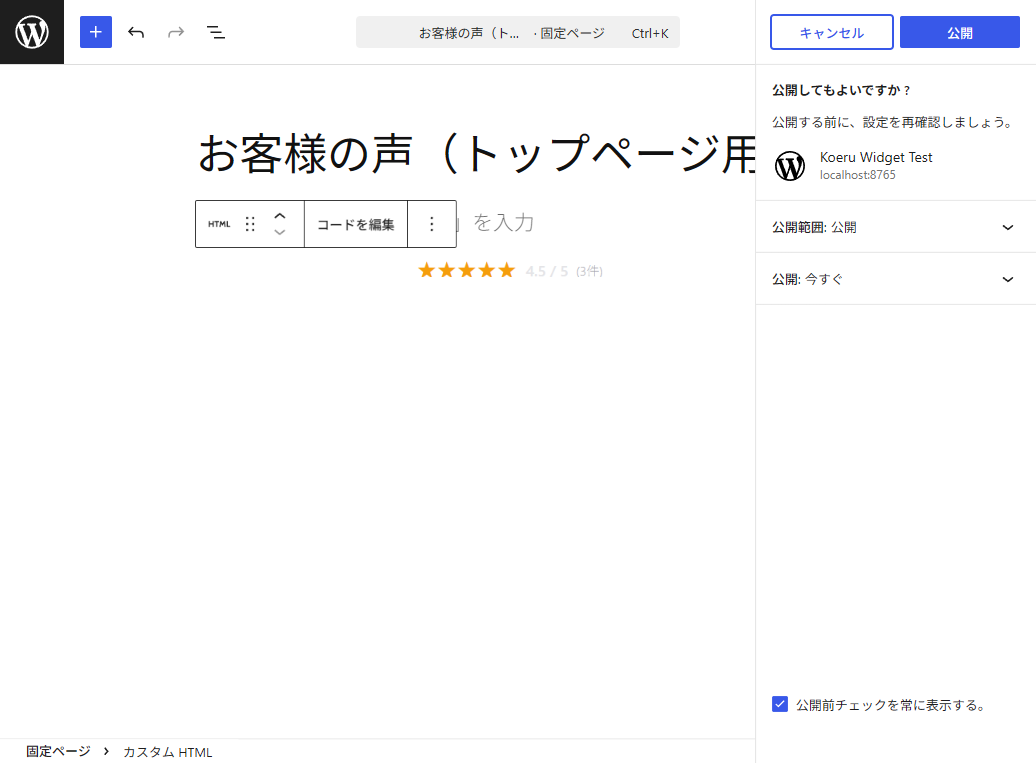The width and height of the screenshot is (1036, 763).
Task: Click the 公開してもよいですか？ heading
Action: tap(841, 91)
